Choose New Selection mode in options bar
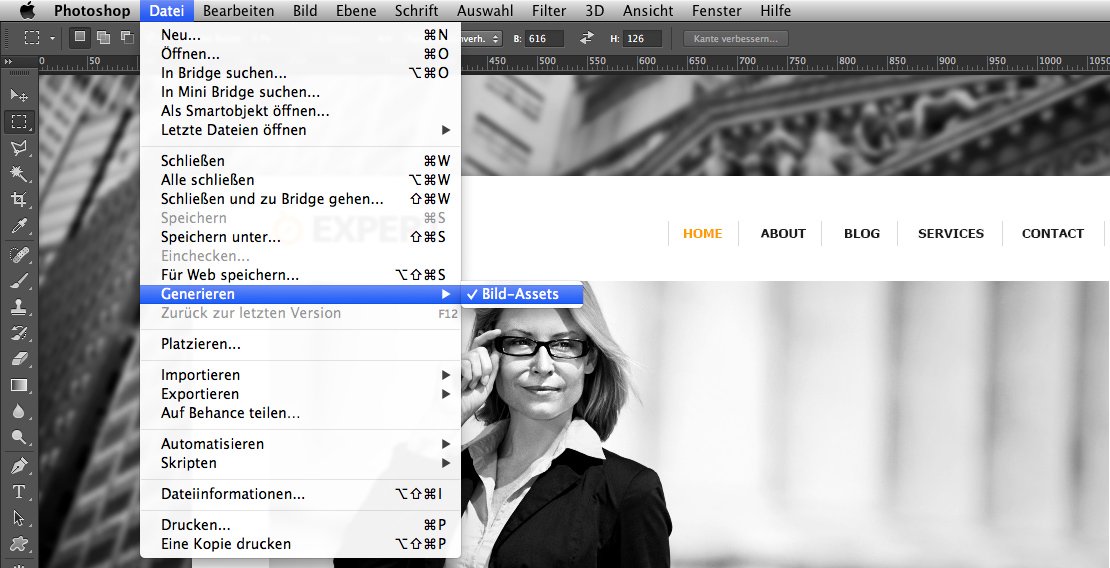This screenshot has width=1110, height=568. 80,38
